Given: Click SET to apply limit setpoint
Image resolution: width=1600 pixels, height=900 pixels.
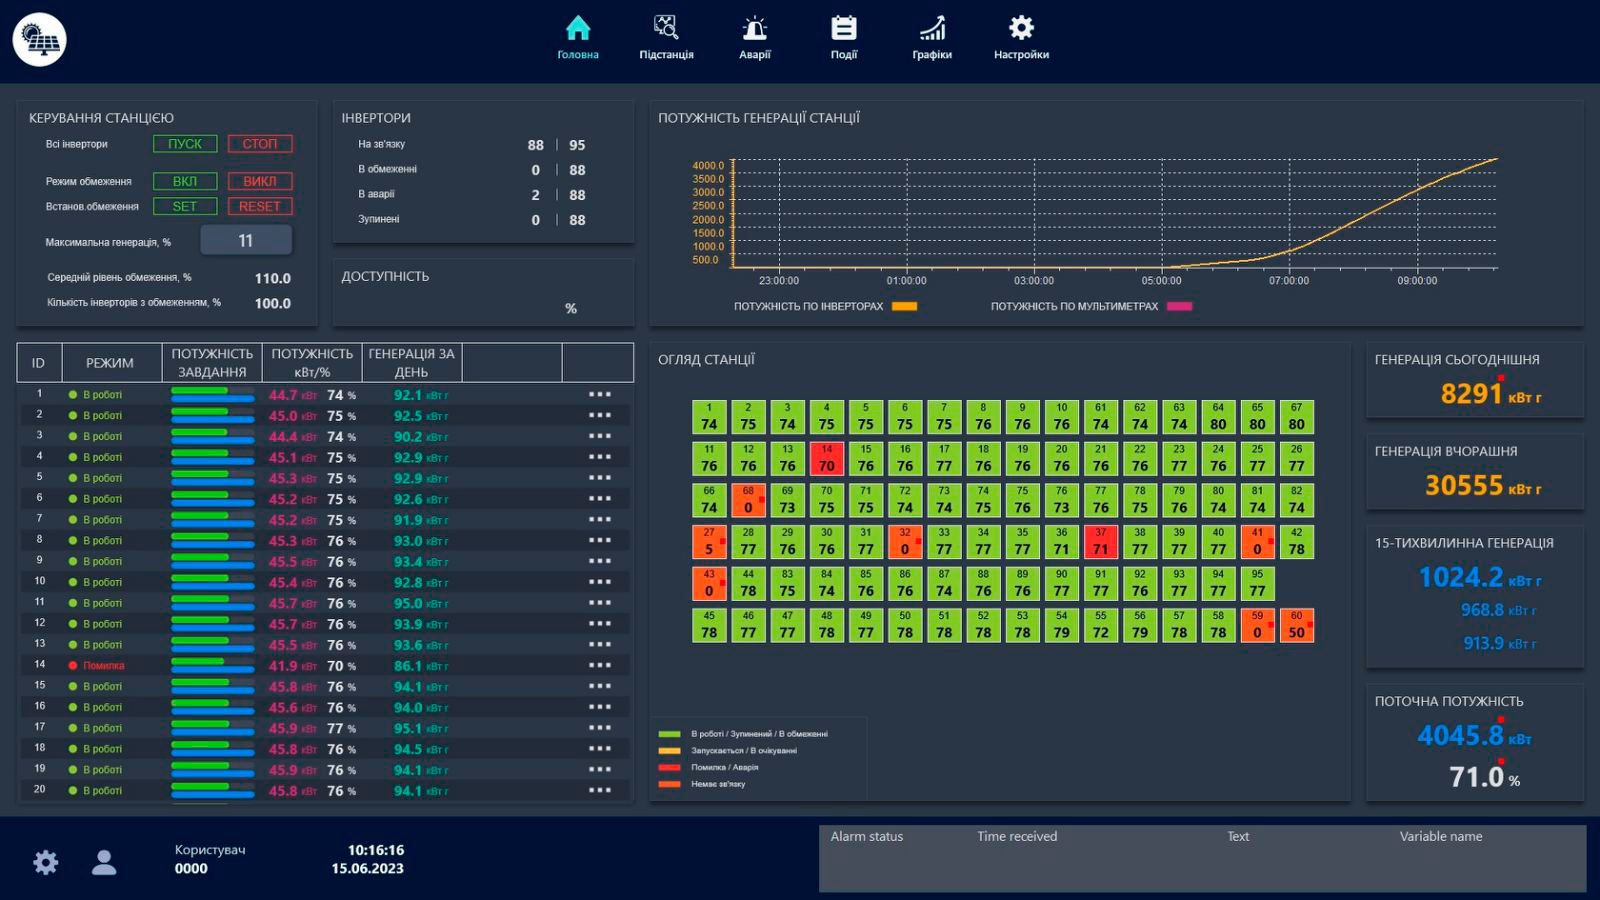Looking at the screenshot, I should pos(185,206).
